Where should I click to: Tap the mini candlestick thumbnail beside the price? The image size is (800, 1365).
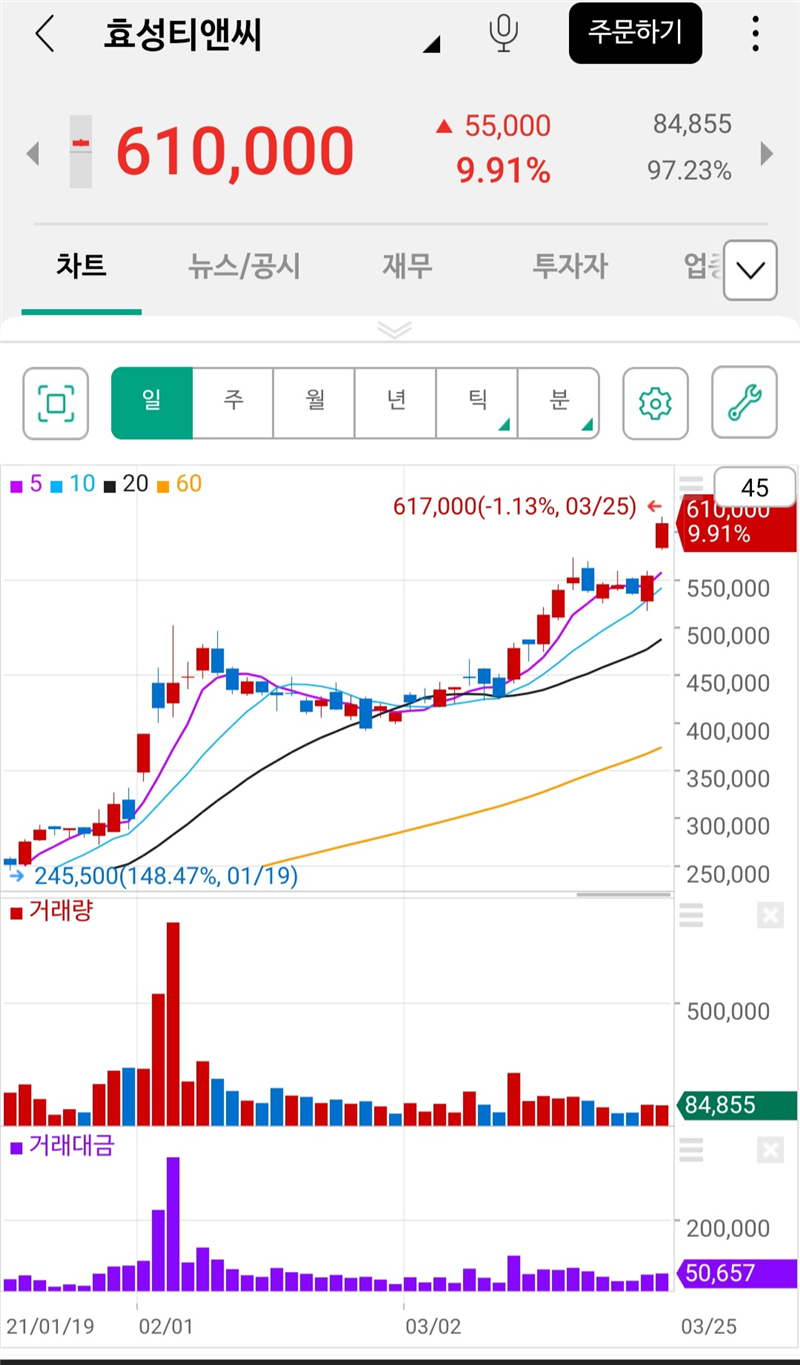tap(81, 151)
